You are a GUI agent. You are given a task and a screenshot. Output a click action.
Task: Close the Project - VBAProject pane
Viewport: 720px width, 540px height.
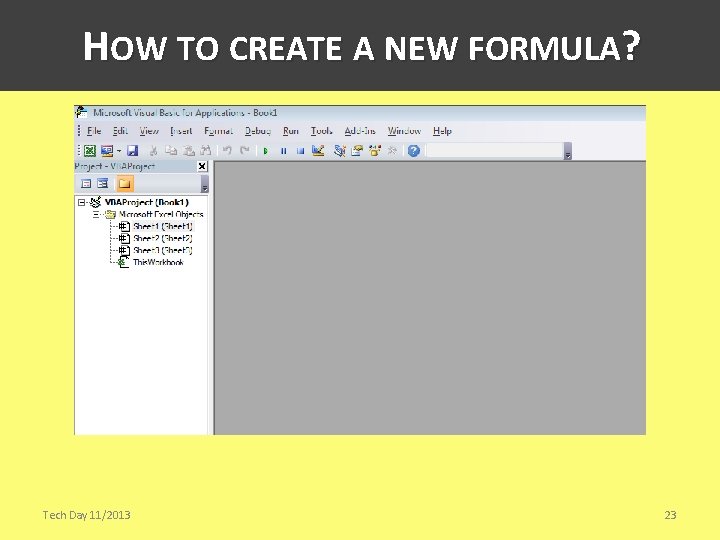202,166
